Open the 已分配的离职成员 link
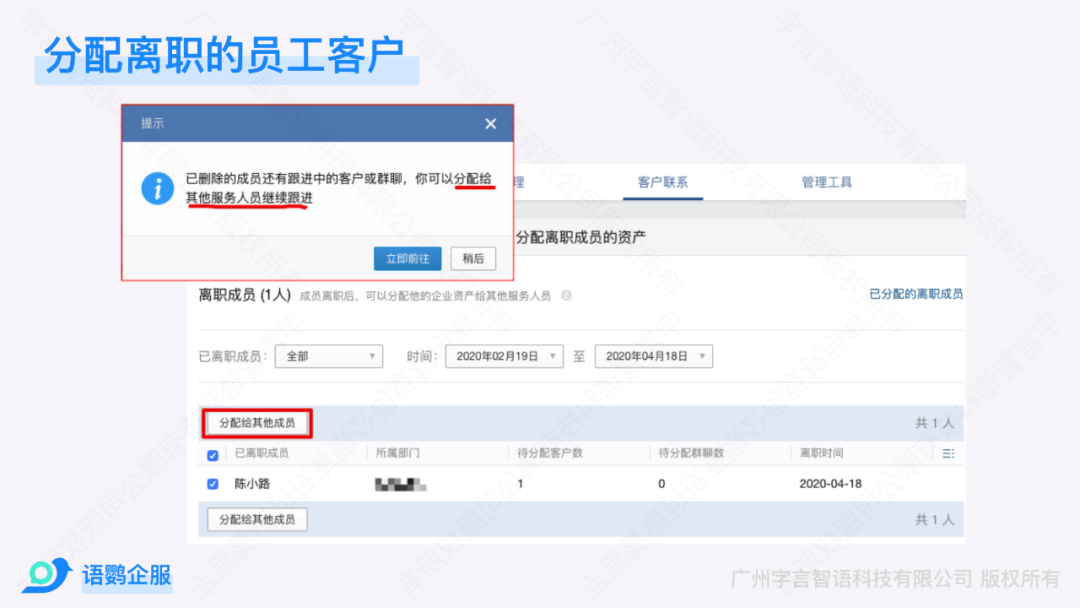This screenshot has width=1080, height=608. coord(915,295)
